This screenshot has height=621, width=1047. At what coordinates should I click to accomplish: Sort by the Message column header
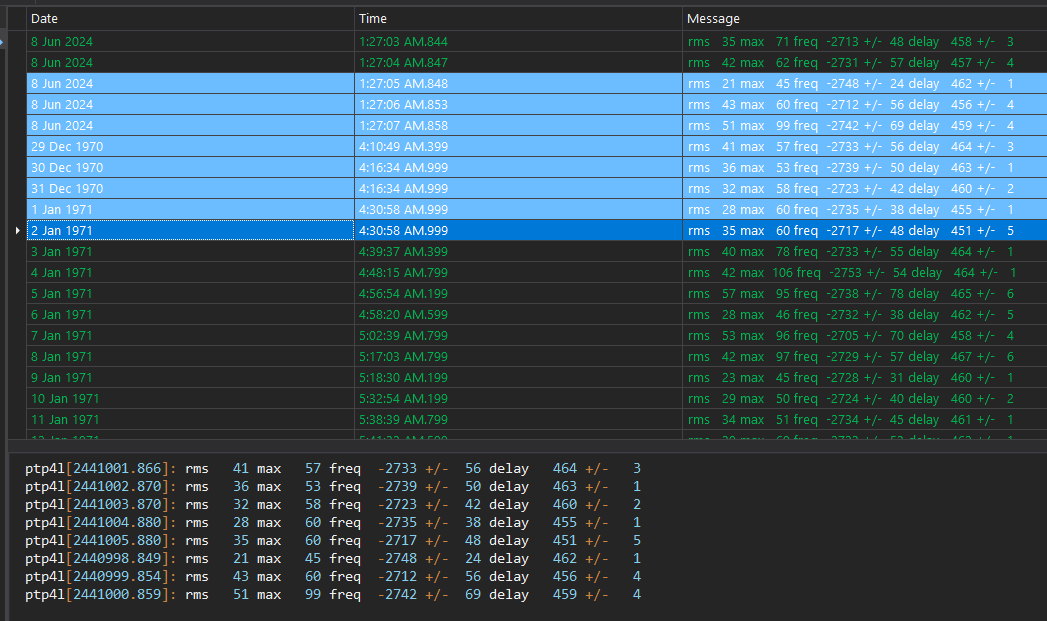(x=865, y=19)
